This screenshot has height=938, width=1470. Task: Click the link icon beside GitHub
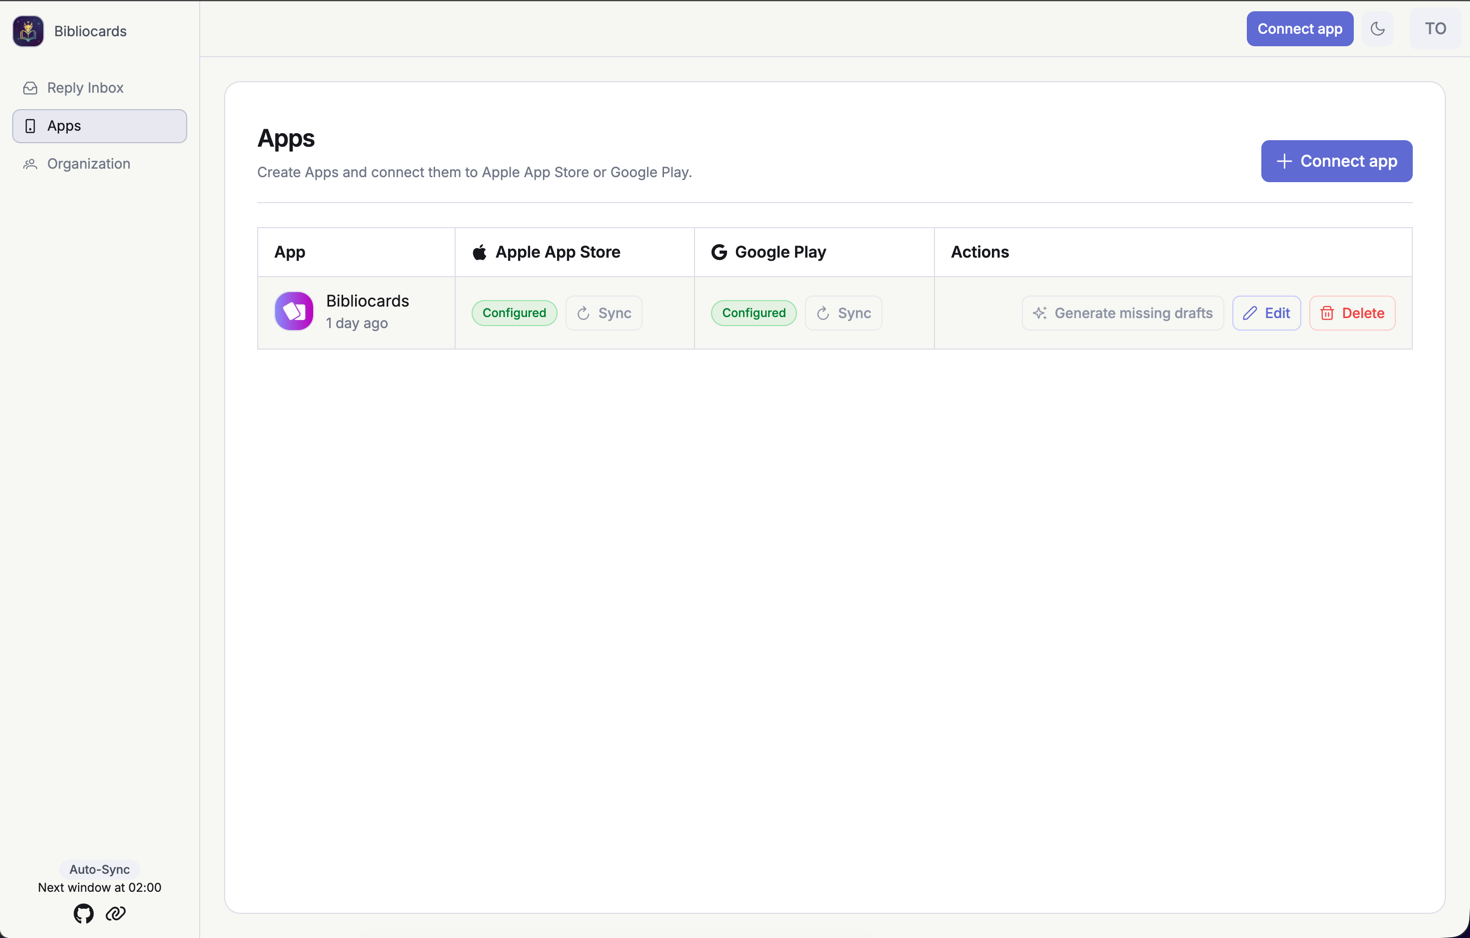point(116,914)
